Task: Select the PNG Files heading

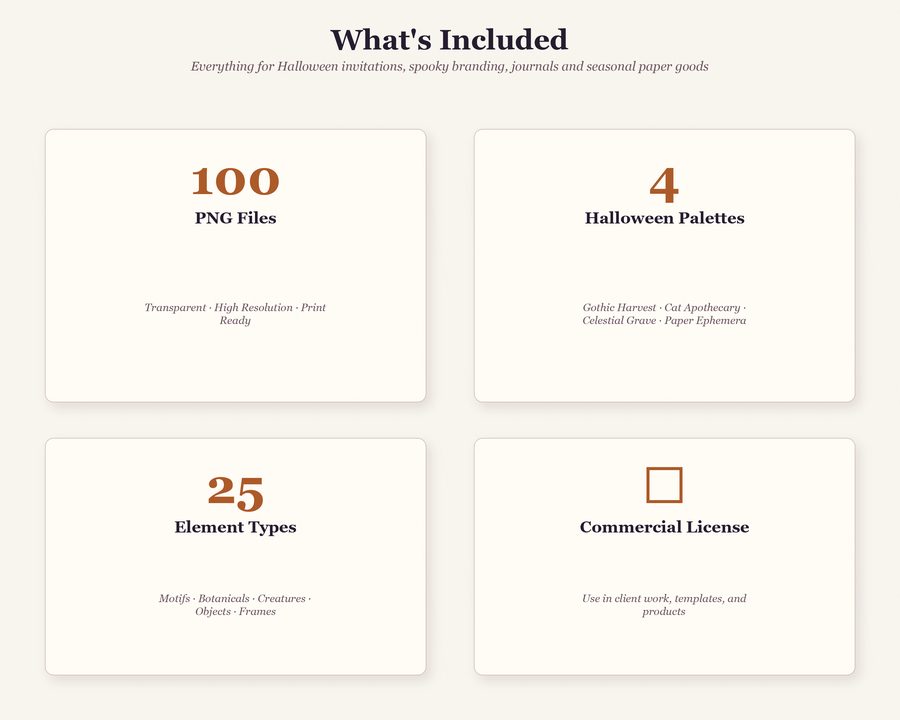Action: click(x=235, y=218)
